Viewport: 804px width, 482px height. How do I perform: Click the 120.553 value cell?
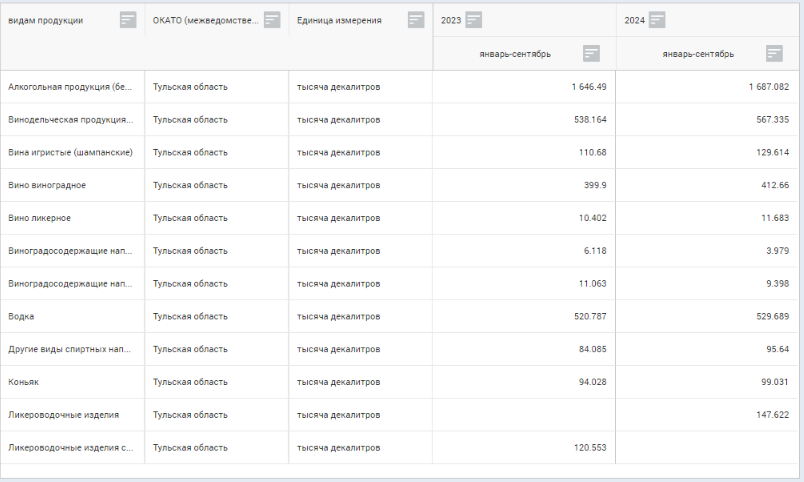tap(588, 448)
